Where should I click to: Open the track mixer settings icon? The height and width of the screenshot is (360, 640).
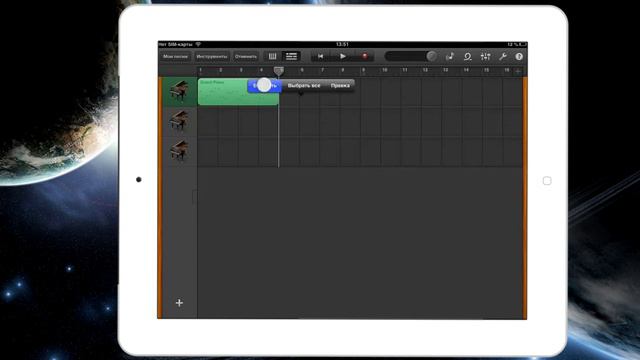click(x=485, y=56)
